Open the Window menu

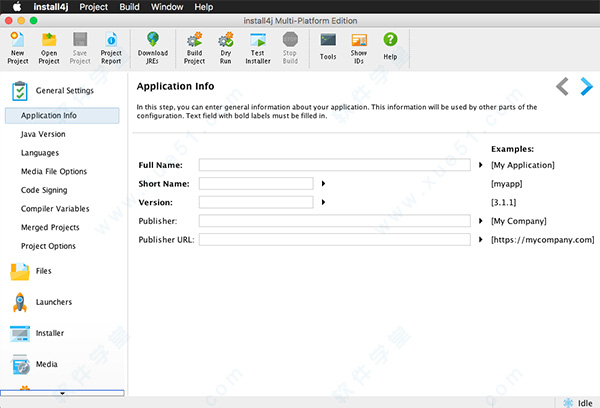[x=167, y=7]
